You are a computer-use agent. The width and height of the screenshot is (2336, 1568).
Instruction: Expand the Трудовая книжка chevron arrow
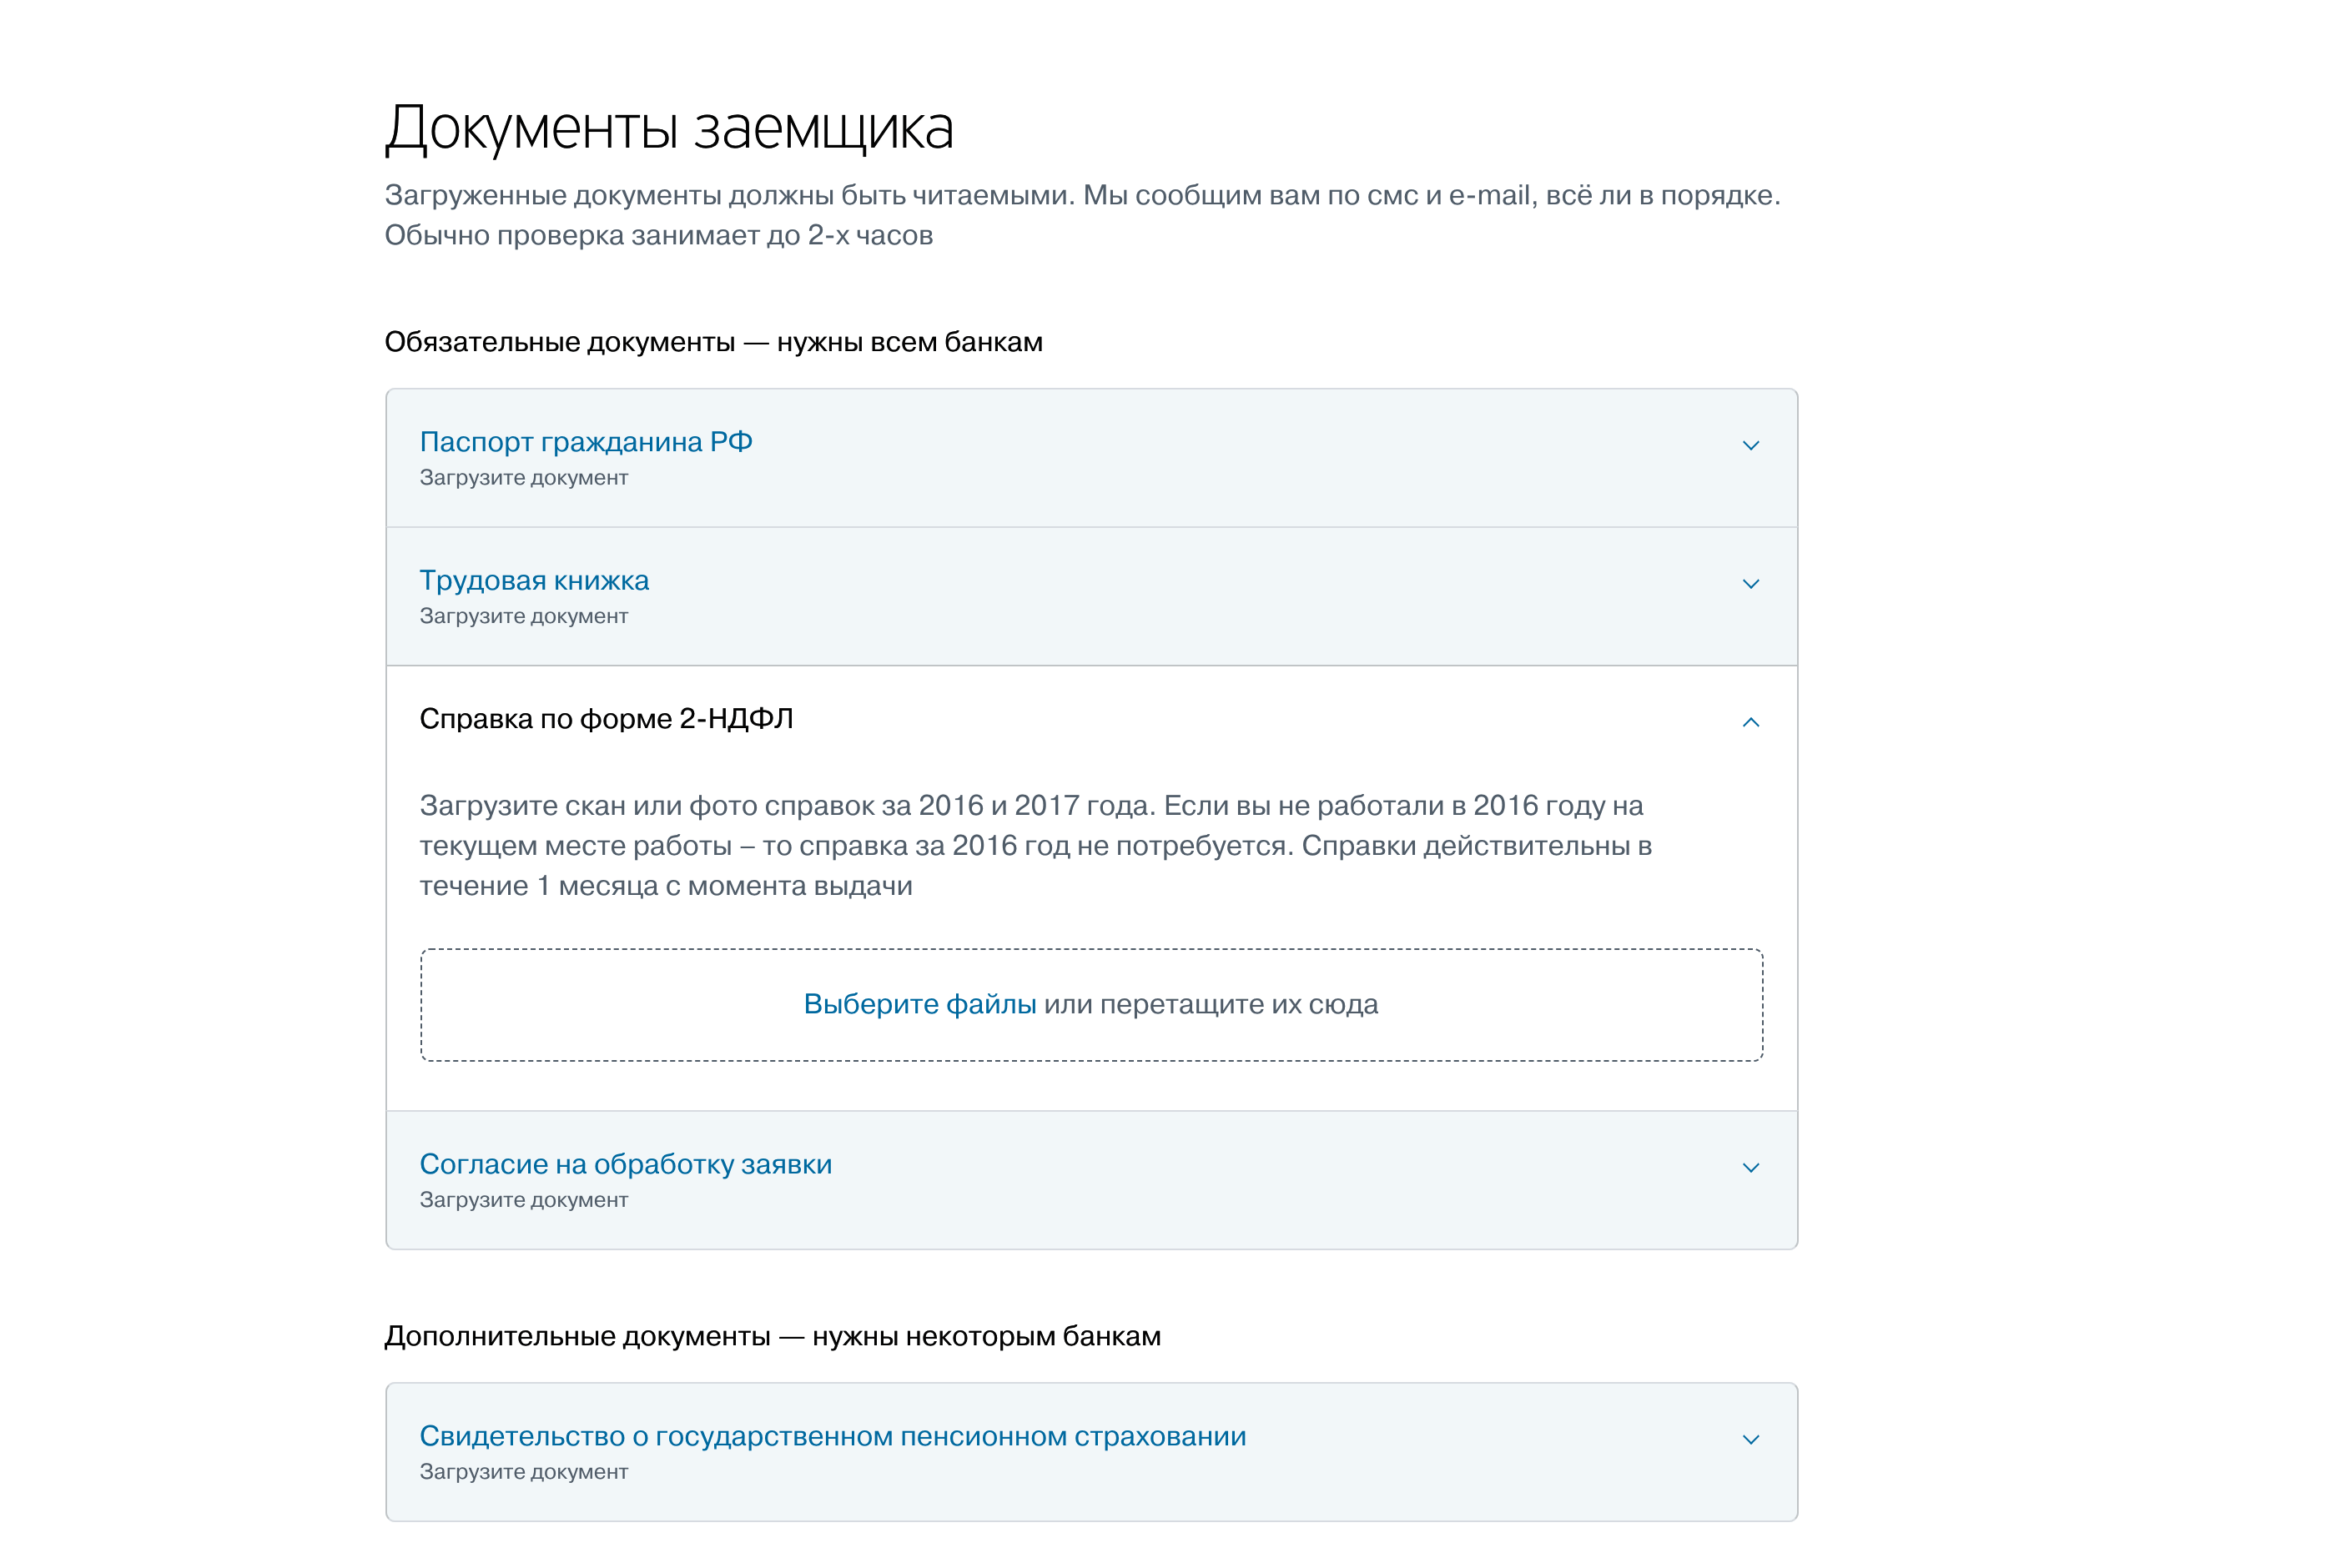[1750, 583]
